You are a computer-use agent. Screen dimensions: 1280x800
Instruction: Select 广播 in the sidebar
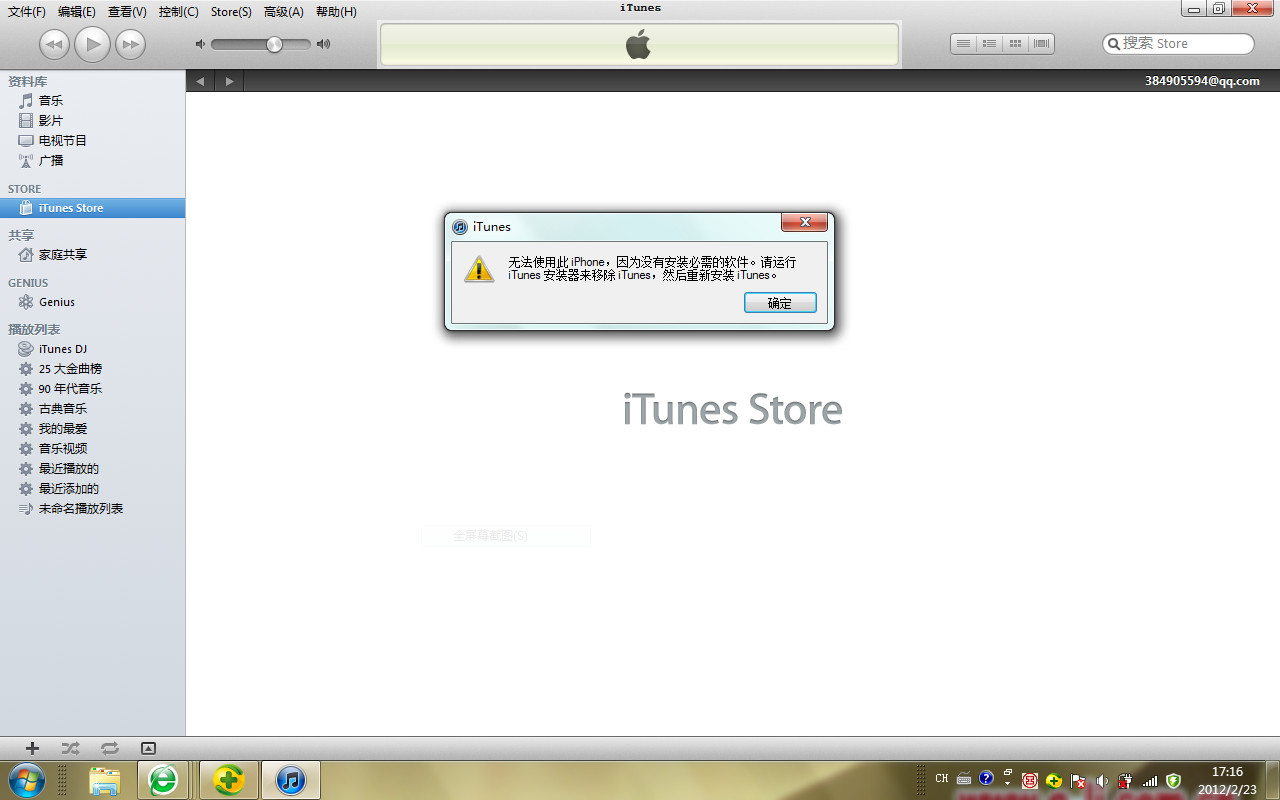point(92,160)
